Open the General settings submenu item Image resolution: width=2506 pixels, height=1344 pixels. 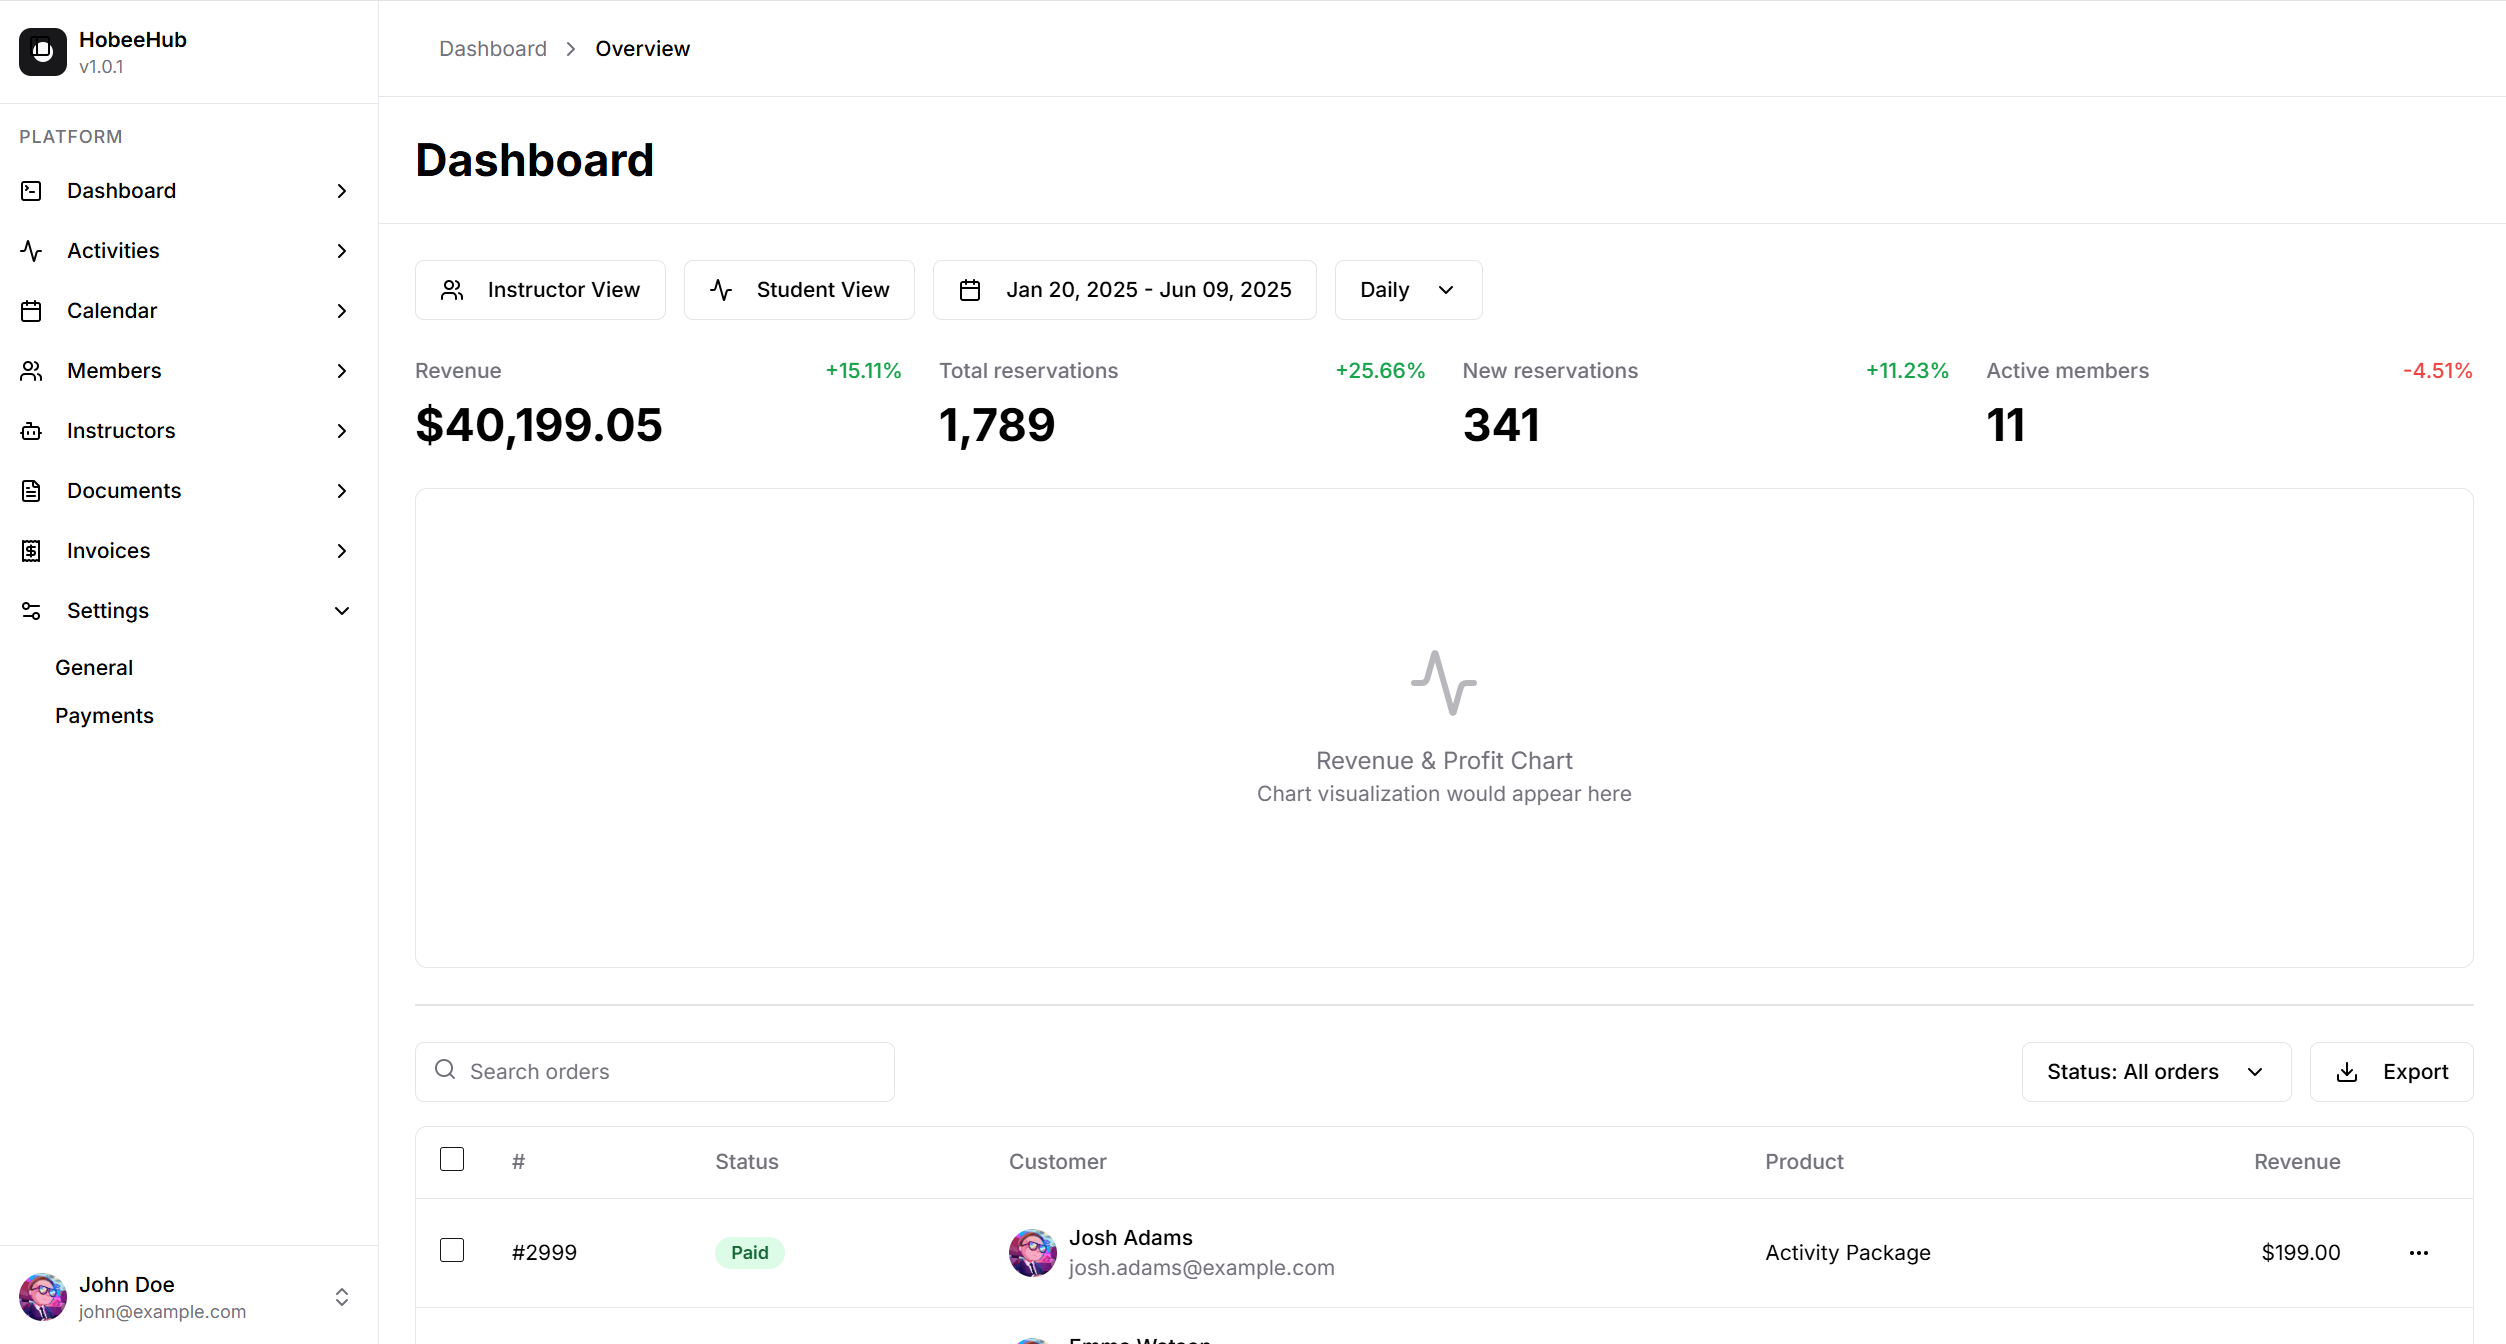click(x=94, y=668)
